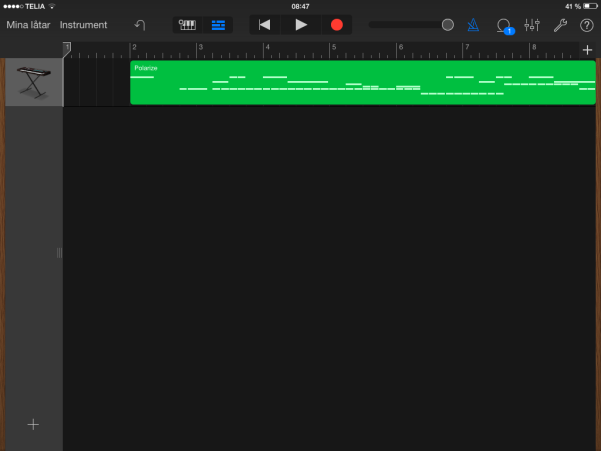
Task: Switch to keyboard instrument view
Action: tap(187, 25)
